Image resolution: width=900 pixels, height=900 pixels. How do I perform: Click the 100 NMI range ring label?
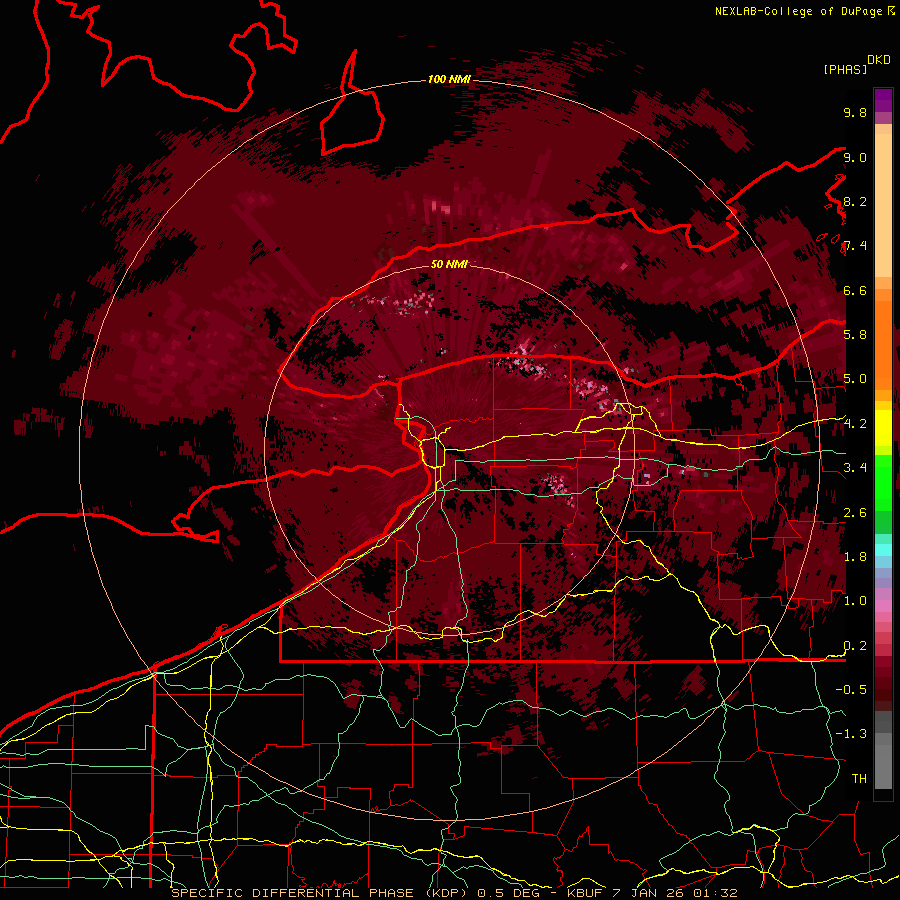[x=449, y=79]
